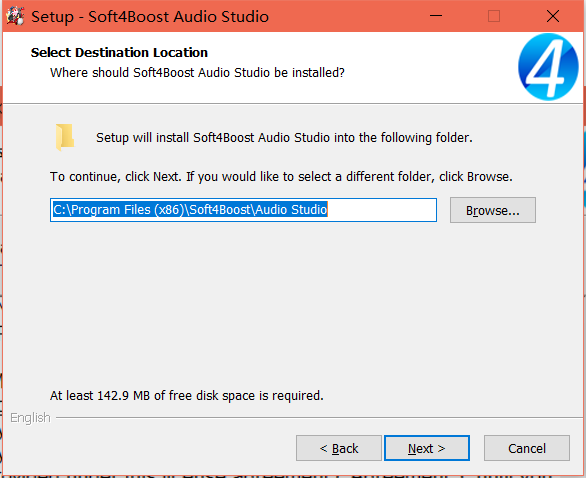Minimize the Setup window
This screenshot has height=478, width=586.
[436, 16]
